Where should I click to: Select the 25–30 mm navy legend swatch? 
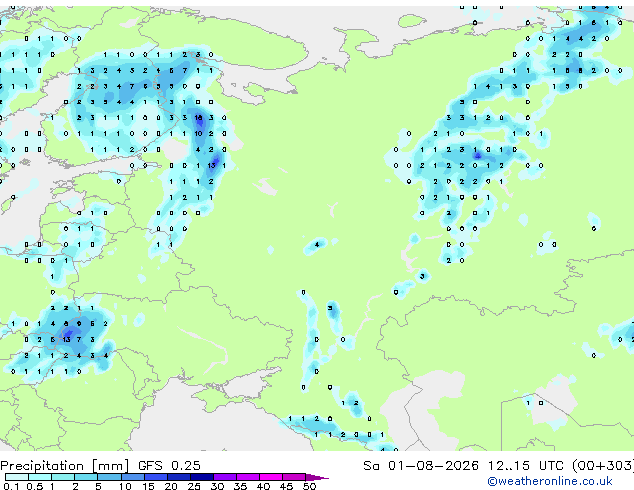201,477
